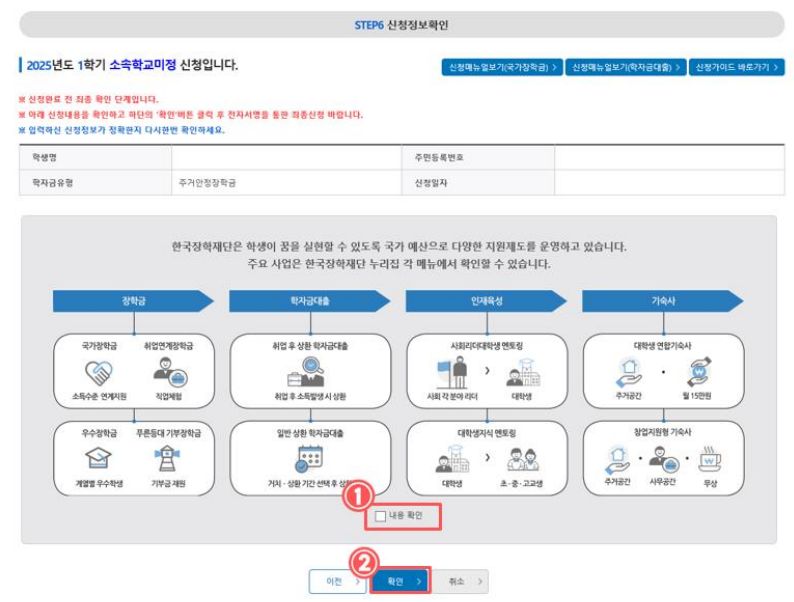Click the 소속학교미정 blue heading text
The image size is (794, 602).
[x=143, y=65]
